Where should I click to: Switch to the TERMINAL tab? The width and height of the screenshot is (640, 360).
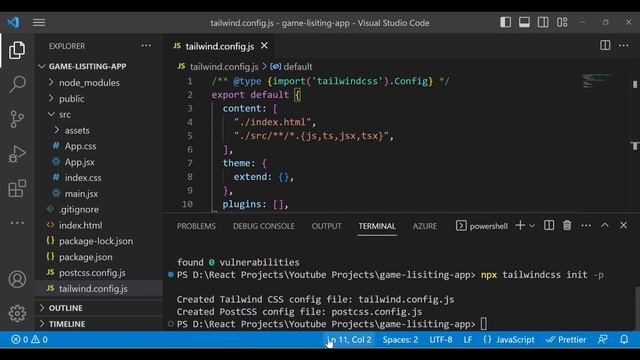[377, 226]
